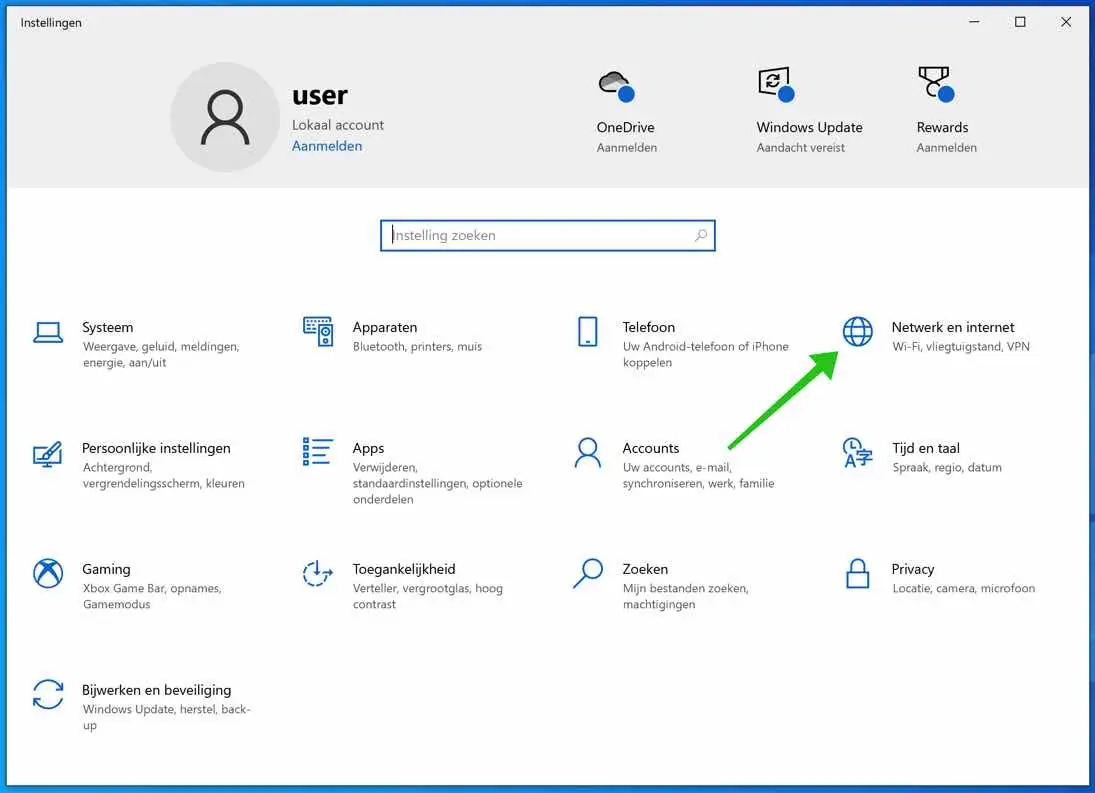Click the user profile avatar picture
The width and height of the screenshot is (1095, 793).
(x=225, y=117)
